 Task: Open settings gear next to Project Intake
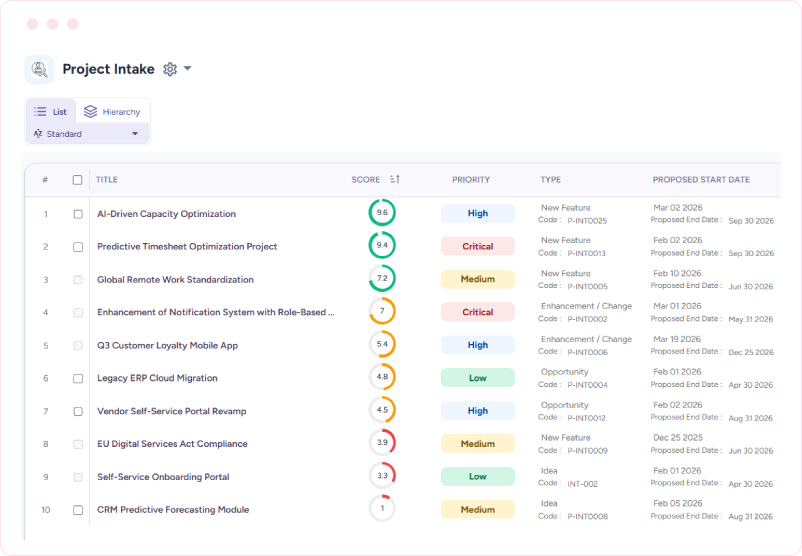coord(170,69)
